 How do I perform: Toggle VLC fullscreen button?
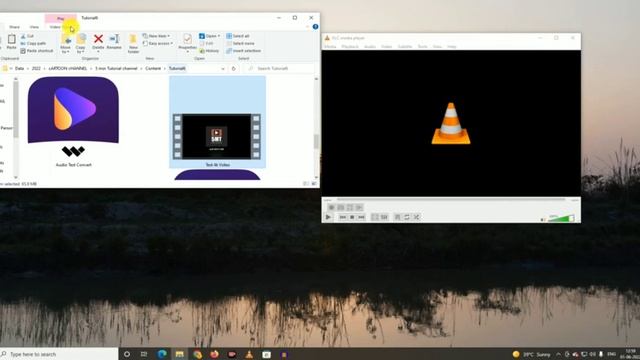tap(375, 217)
